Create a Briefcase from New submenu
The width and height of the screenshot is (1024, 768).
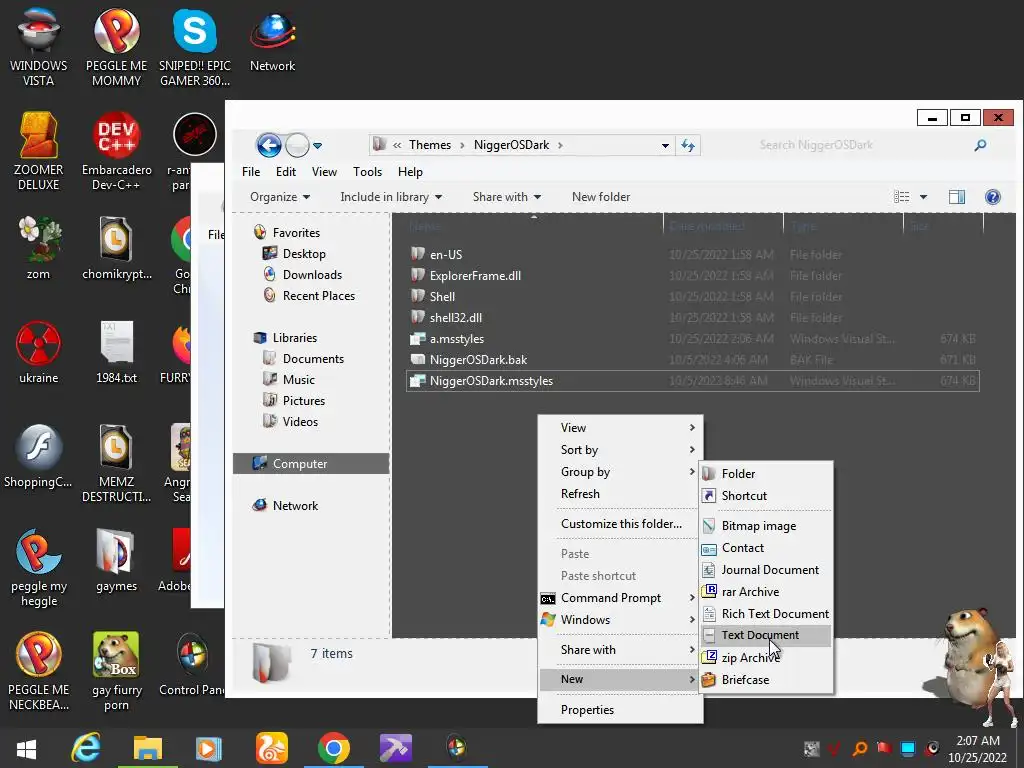[766, 680]
